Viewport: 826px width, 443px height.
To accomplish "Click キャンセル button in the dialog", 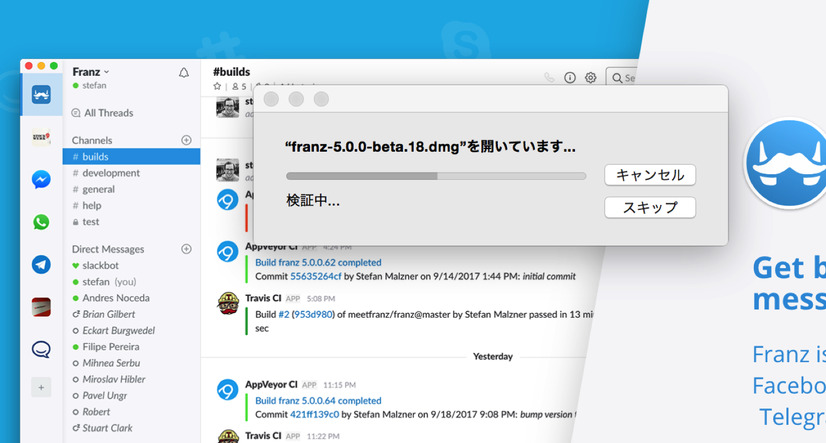I will pyautogui.click(x=650, y=175).
